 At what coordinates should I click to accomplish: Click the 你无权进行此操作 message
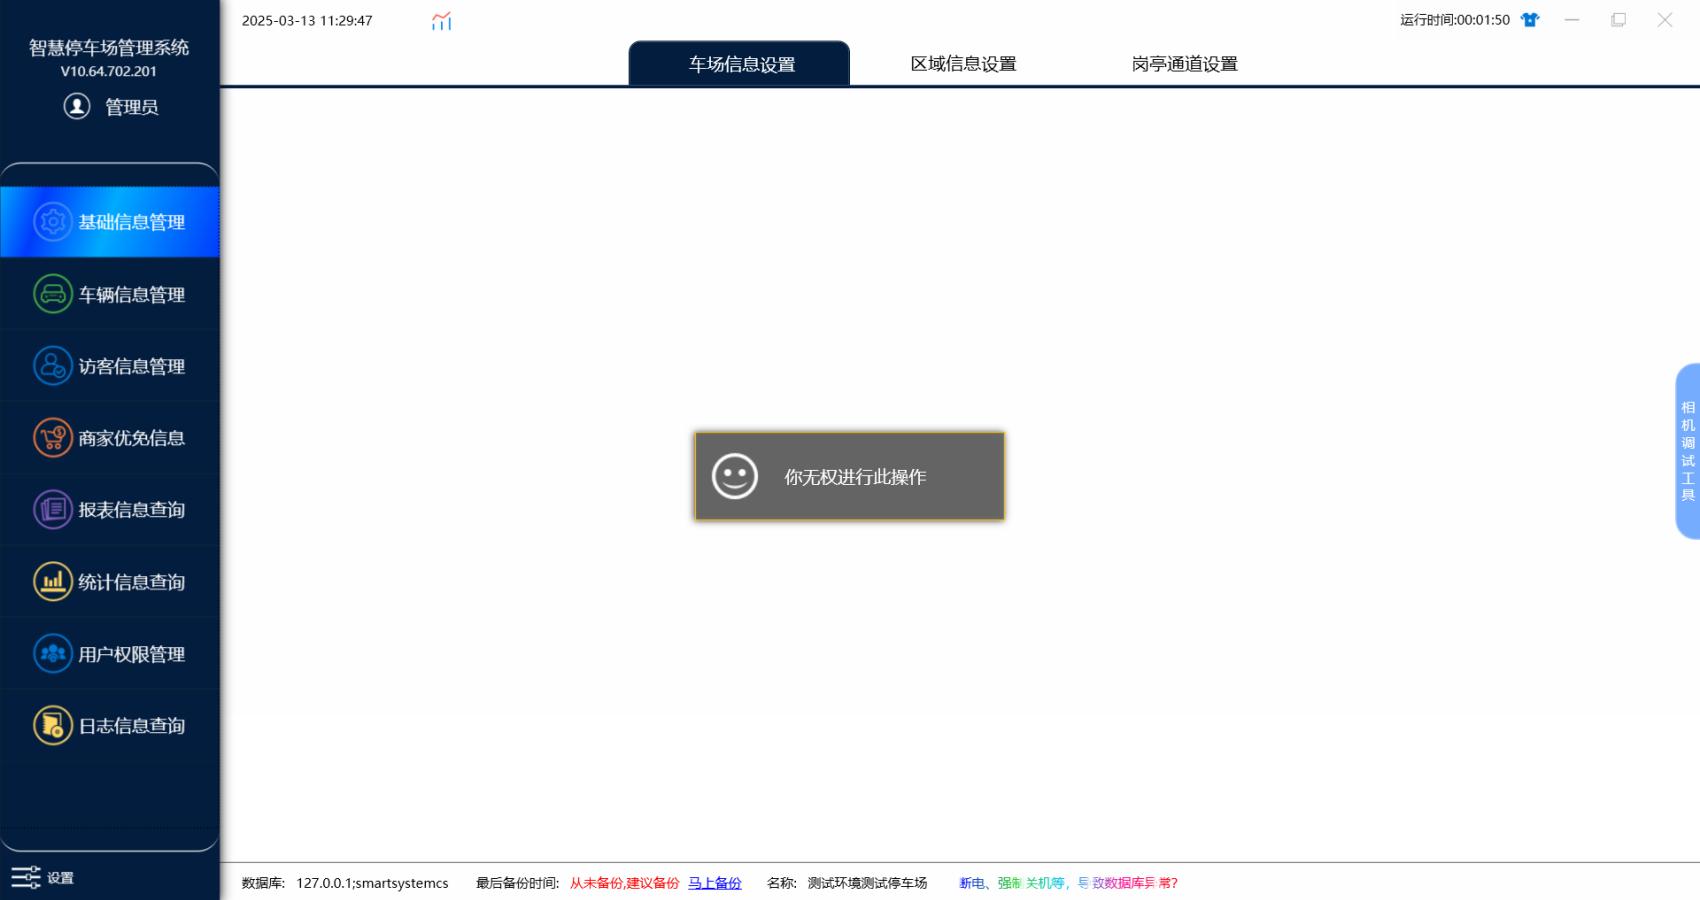point(855,477)
